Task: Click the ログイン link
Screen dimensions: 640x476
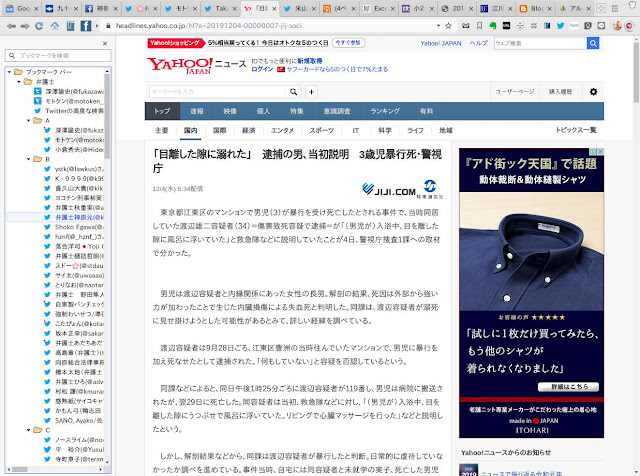Action: (262, 69)
